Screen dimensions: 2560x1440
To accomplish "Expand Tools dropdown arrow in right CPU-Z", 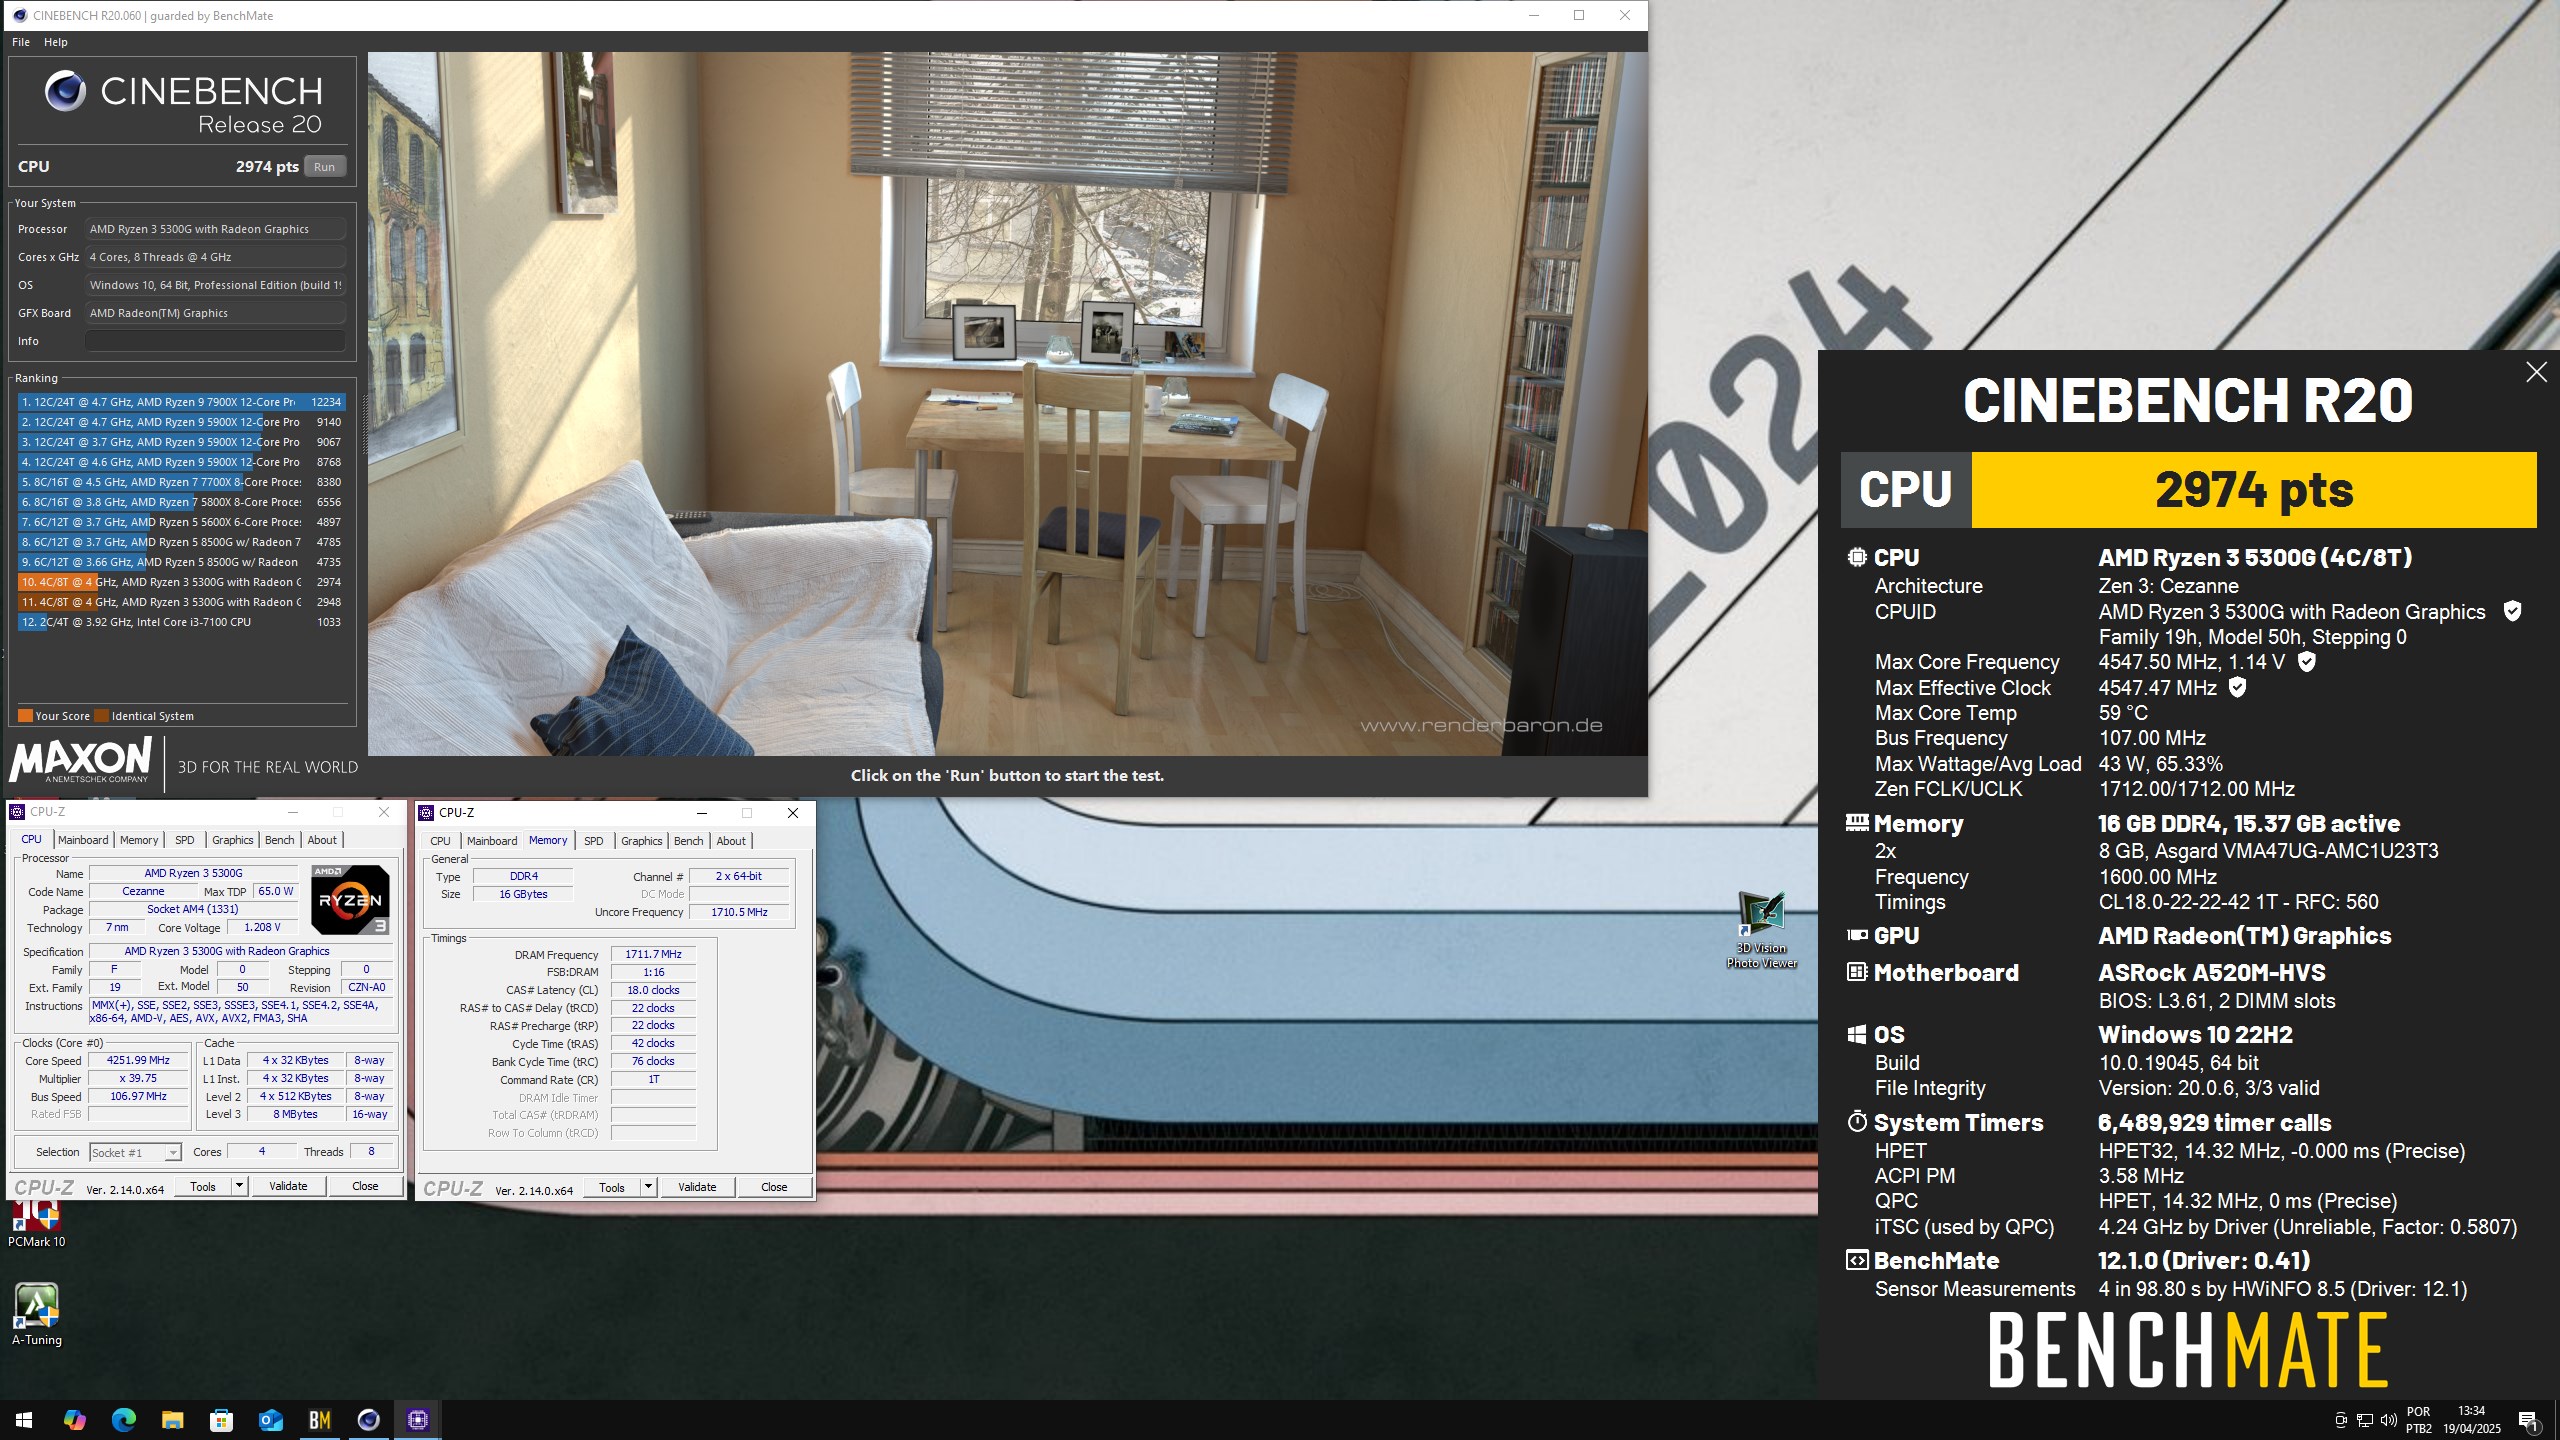I will [648, 1187].
